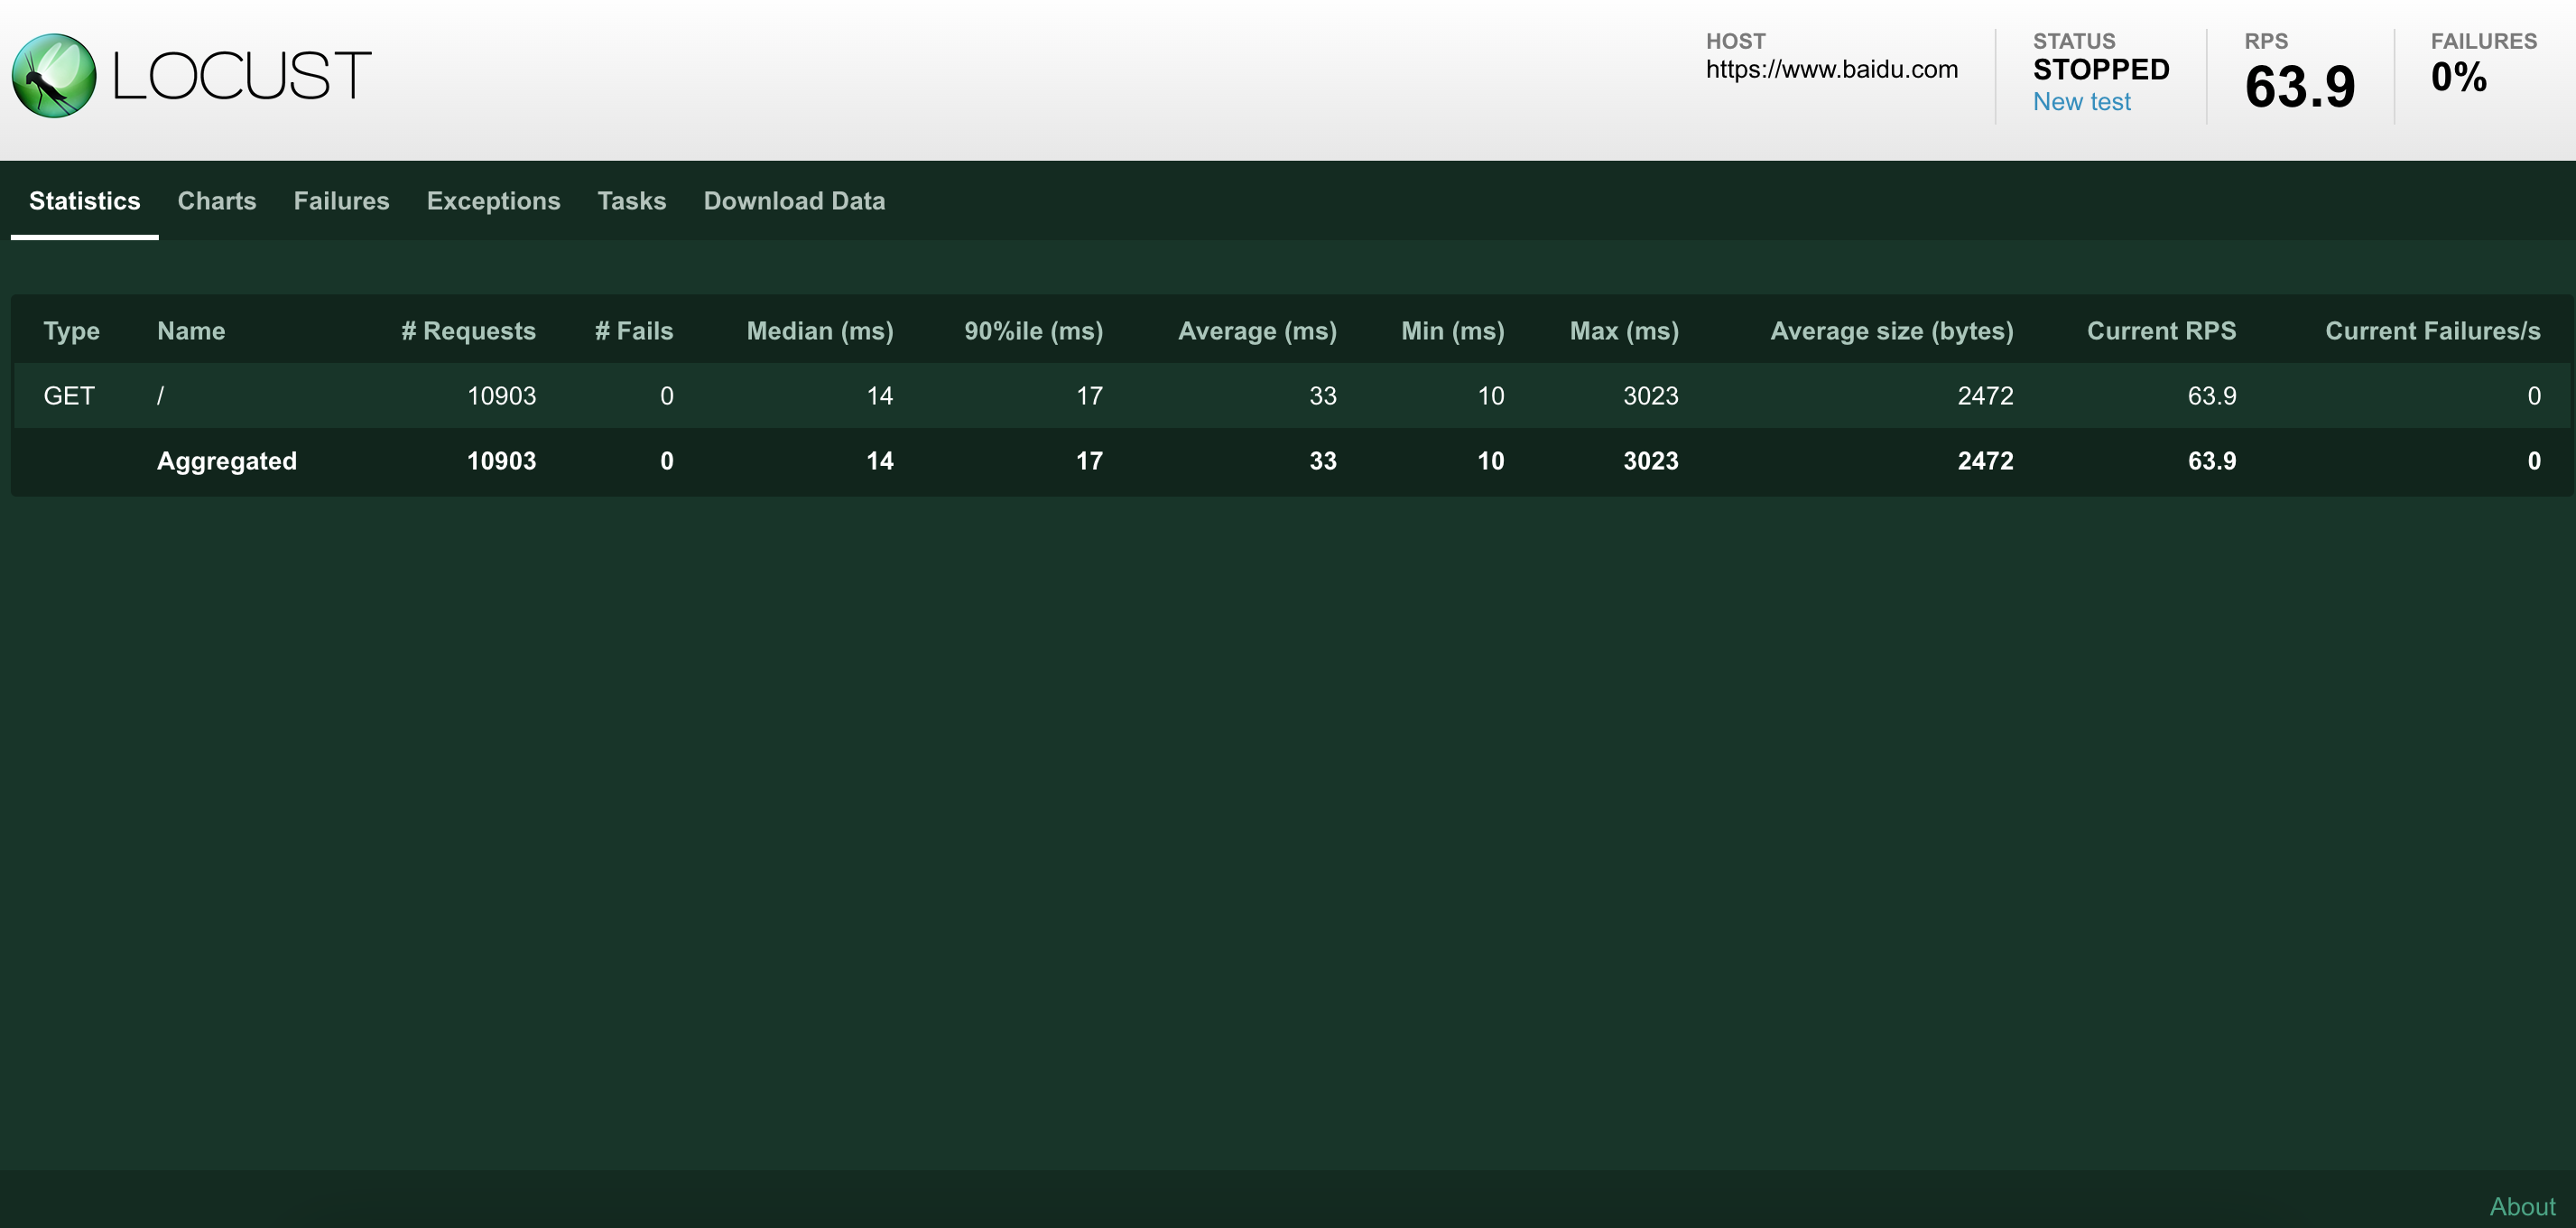The image size is (2576, 1228).
Task: Sort by Current RPS column header
Action: (x=2161, y=331)
